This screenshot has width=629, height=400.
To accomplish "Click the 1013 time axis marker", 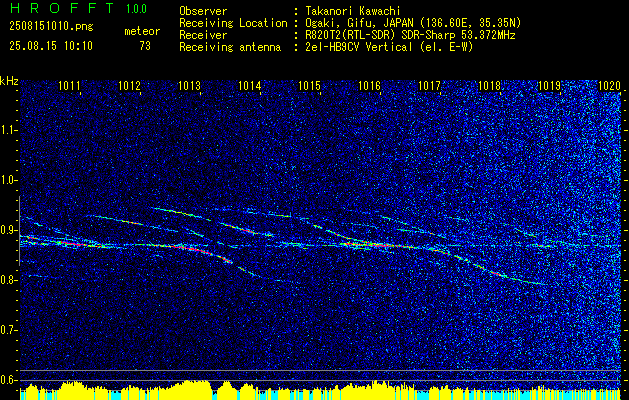I will pos(189,85).
